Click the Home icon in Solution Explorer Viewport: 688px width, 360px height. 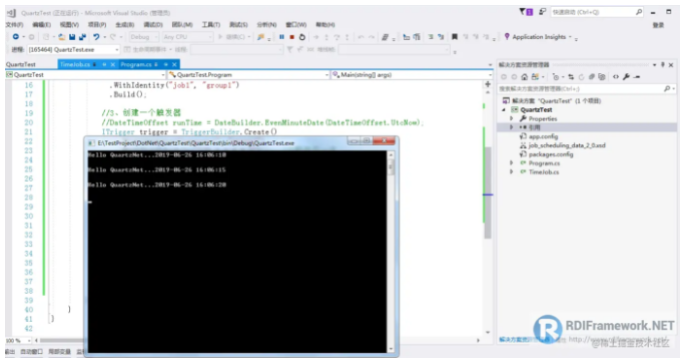coord(524,77)
